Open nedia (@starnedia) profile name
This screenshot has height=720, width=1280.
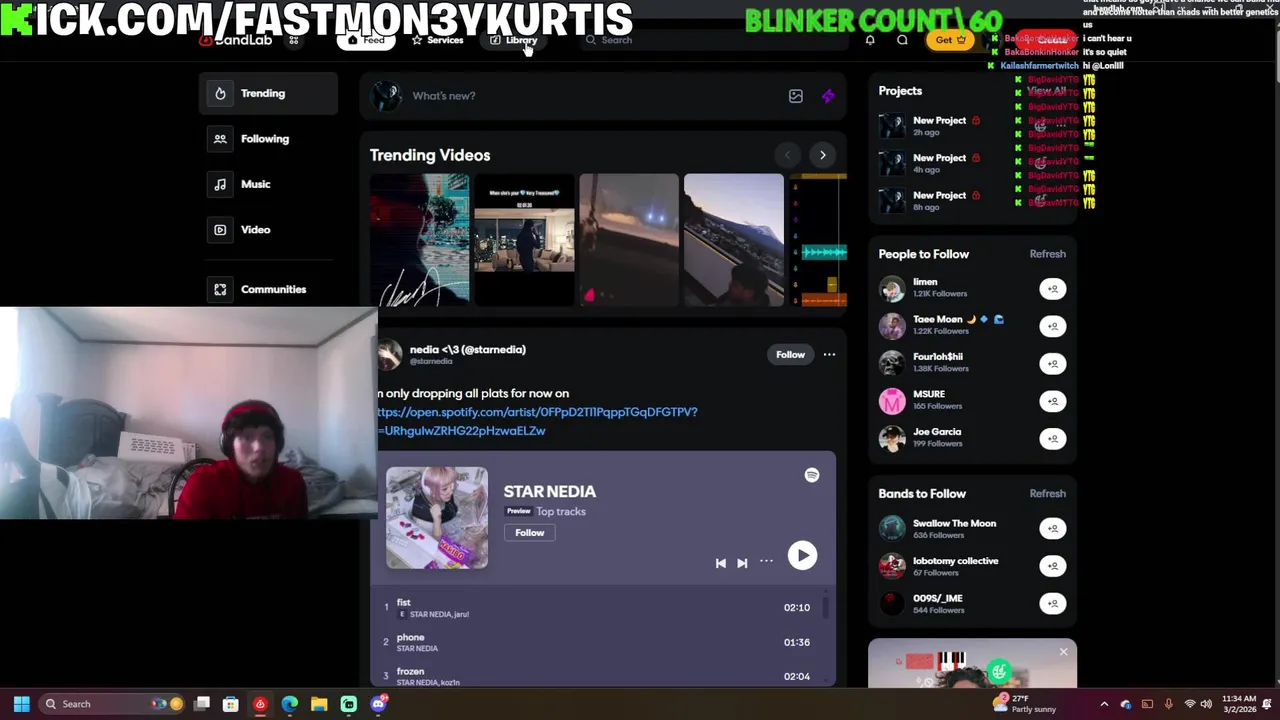coord(467,349)
